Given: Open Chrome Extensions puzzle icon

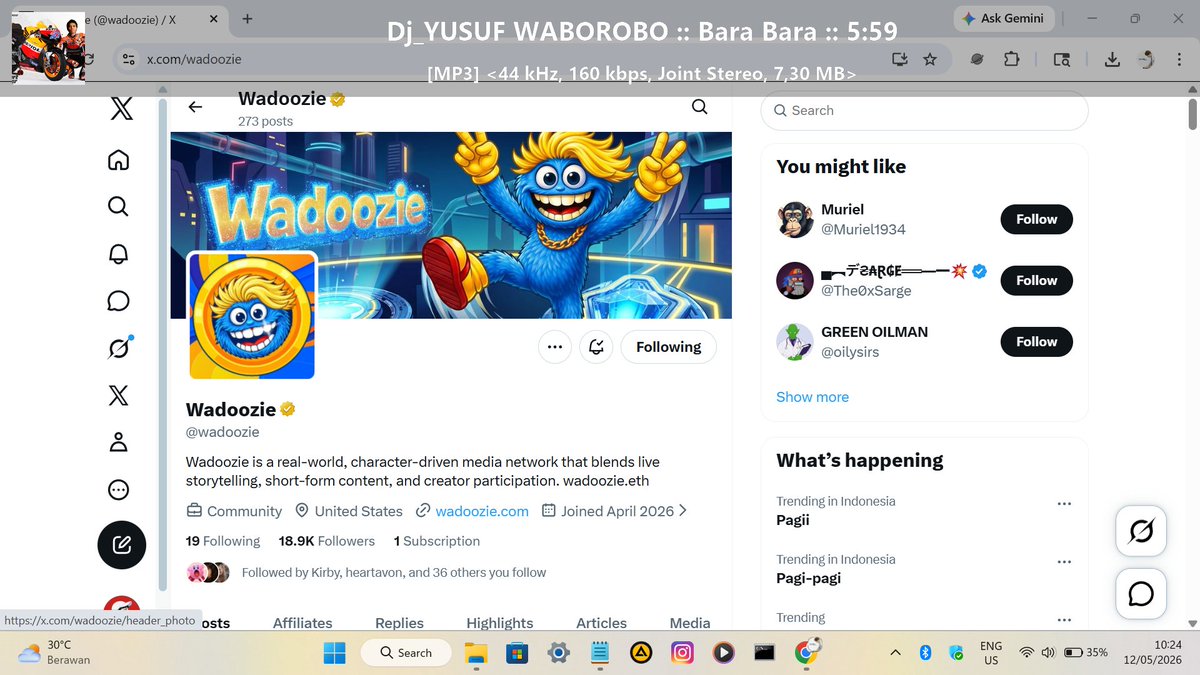Looking at the screenshot, I should coord(1012,59).
